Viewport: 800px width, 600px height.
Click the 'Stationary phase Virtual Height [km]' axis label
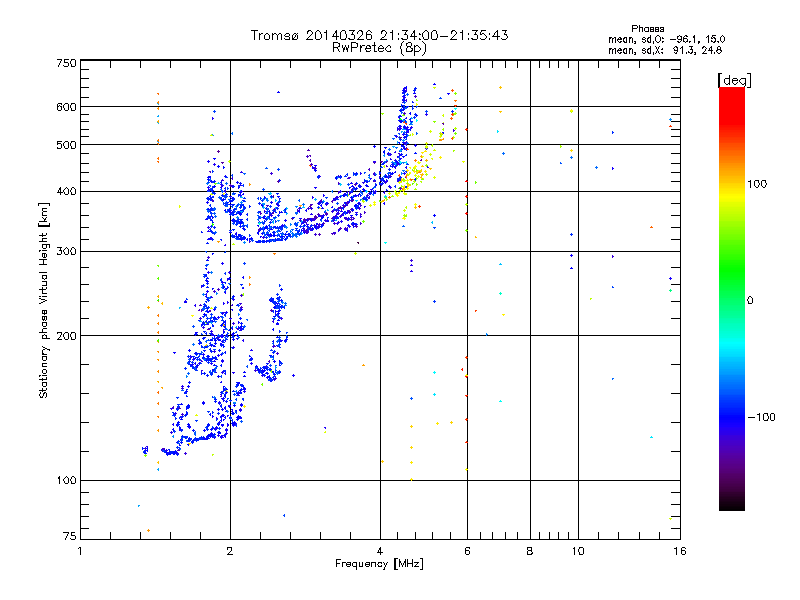(x=44, y=300)
